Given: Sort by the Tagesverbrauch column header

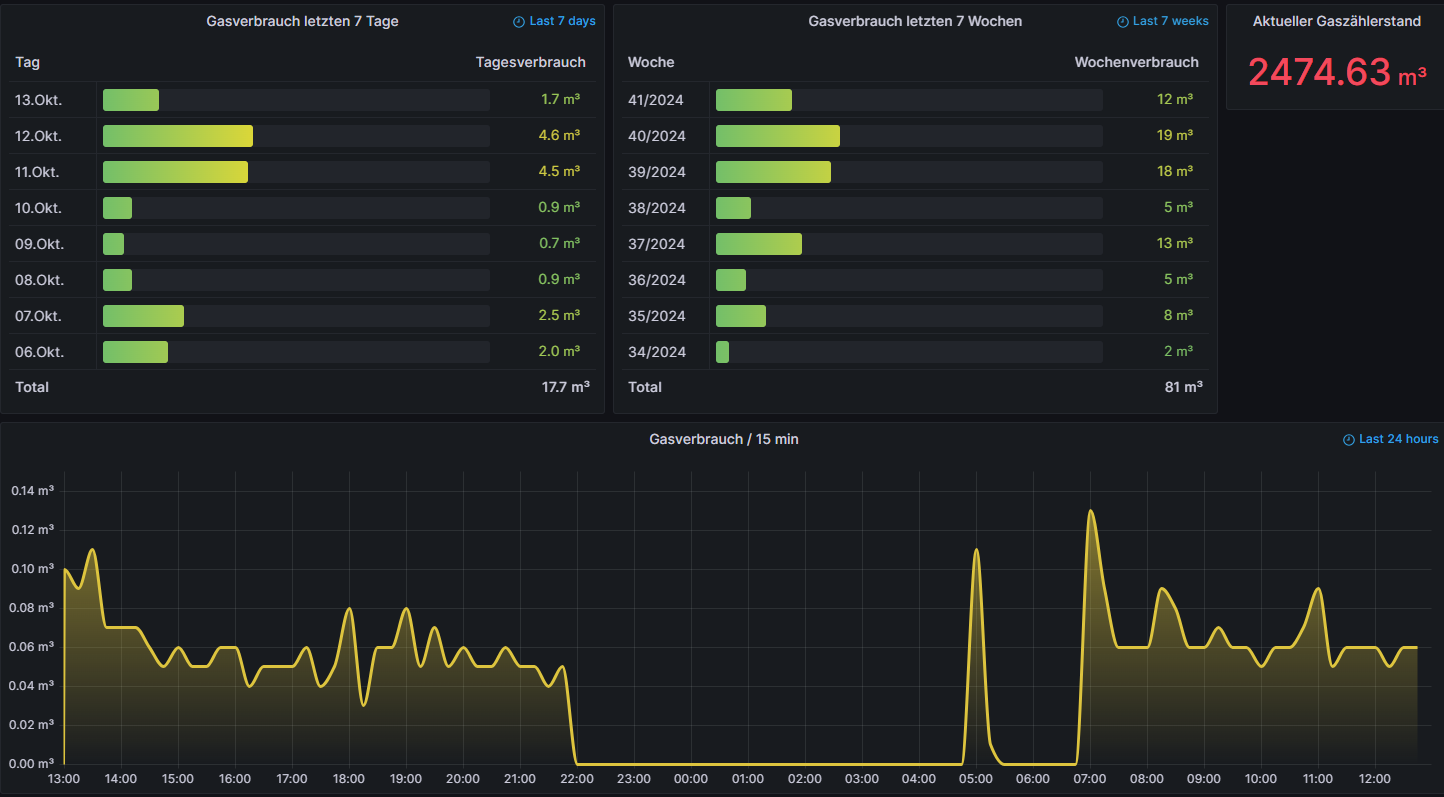Looking at the screenshot, I should pos(531,62).
